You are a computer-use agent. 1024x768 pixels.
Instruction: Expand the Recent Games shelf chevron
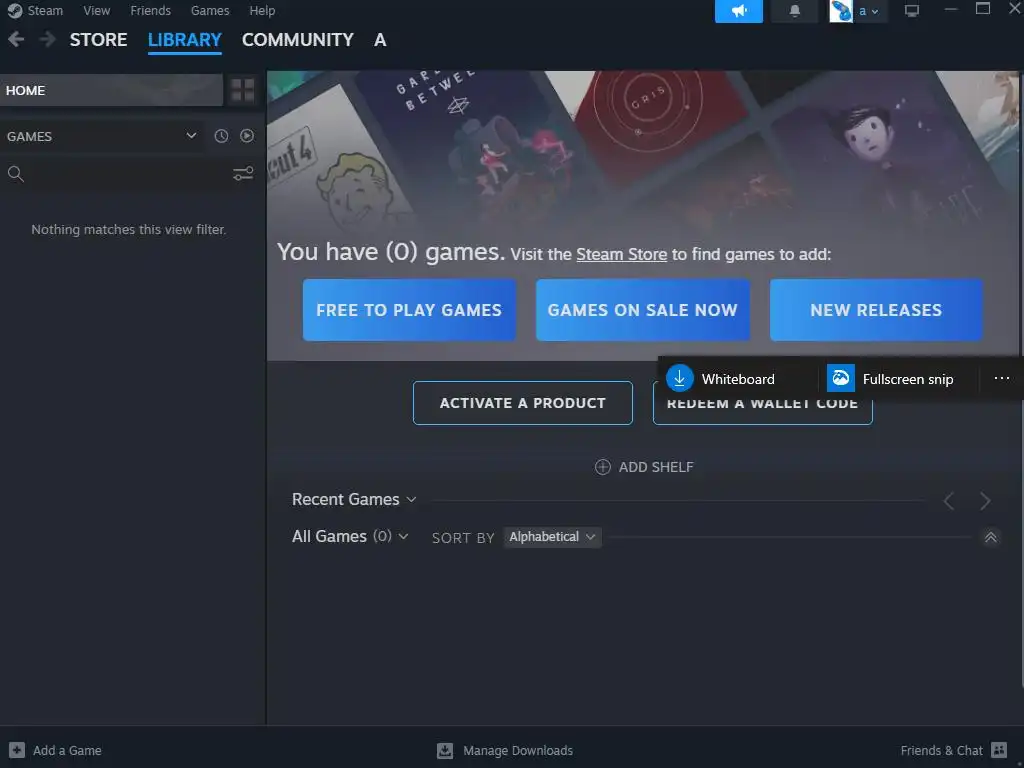(x=411, y=500)
